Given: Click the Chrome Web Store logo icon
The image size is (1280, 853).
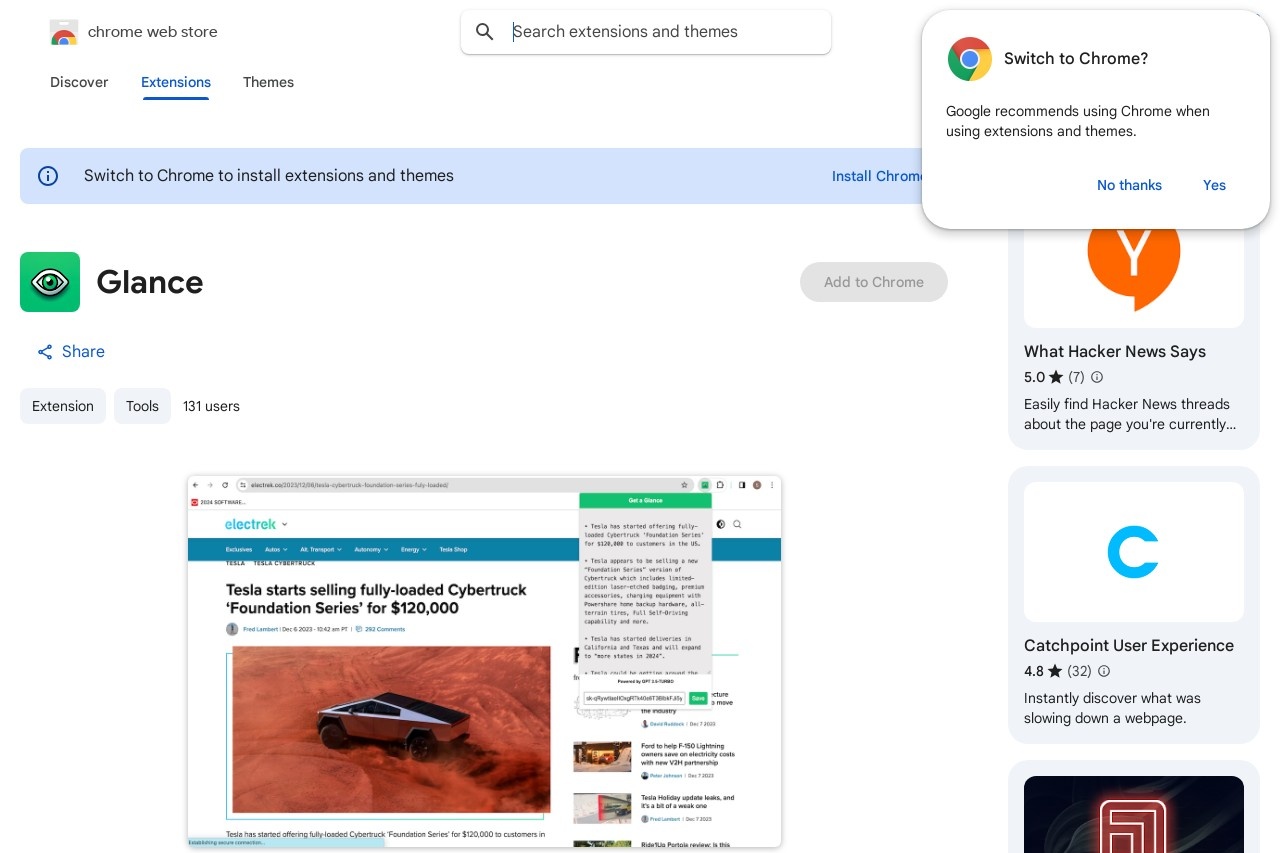Looking at the screenshot, I should click(x=64, y=32).
